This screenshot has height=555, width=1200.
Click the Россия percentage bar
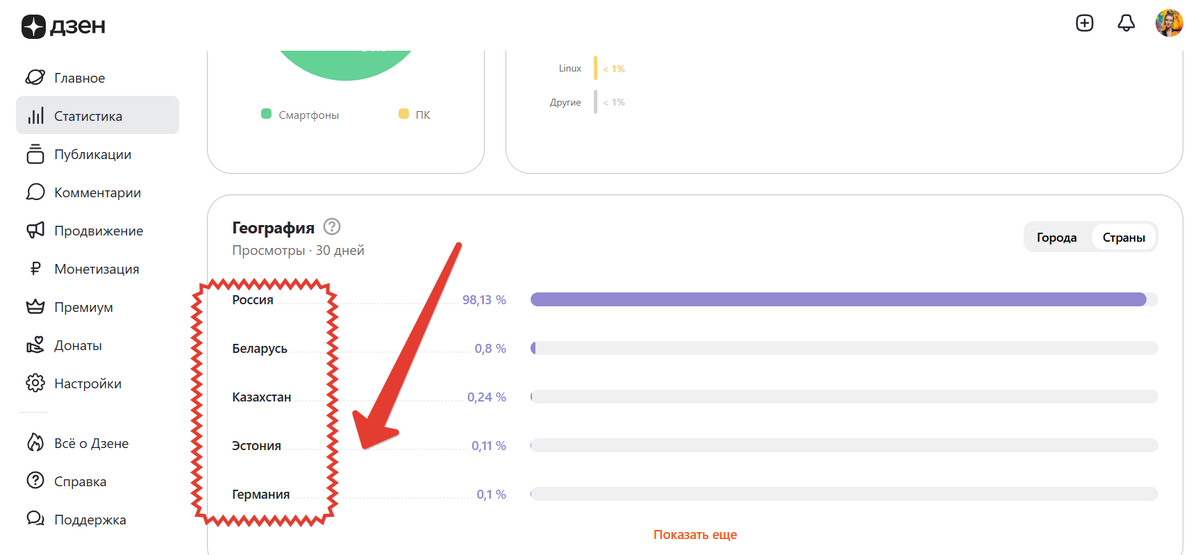tap(838, 299)
